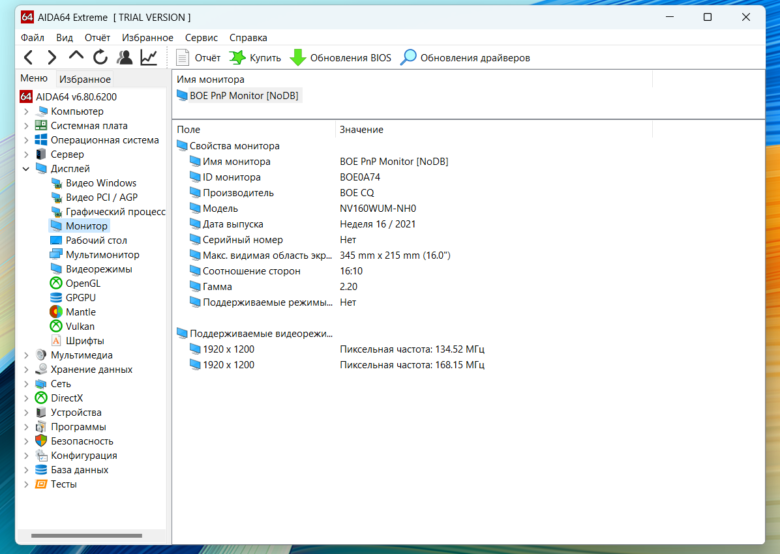This screenshot has height=554, width=780.
Task: Click the sidebar horizontal scrollbar
Action: [87, 536]
